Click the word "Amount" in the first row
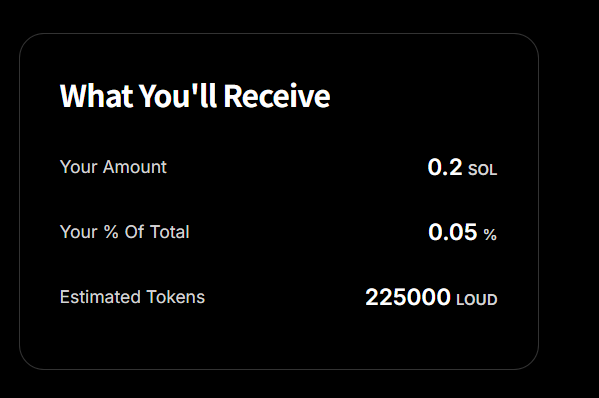 pos(134,167)
